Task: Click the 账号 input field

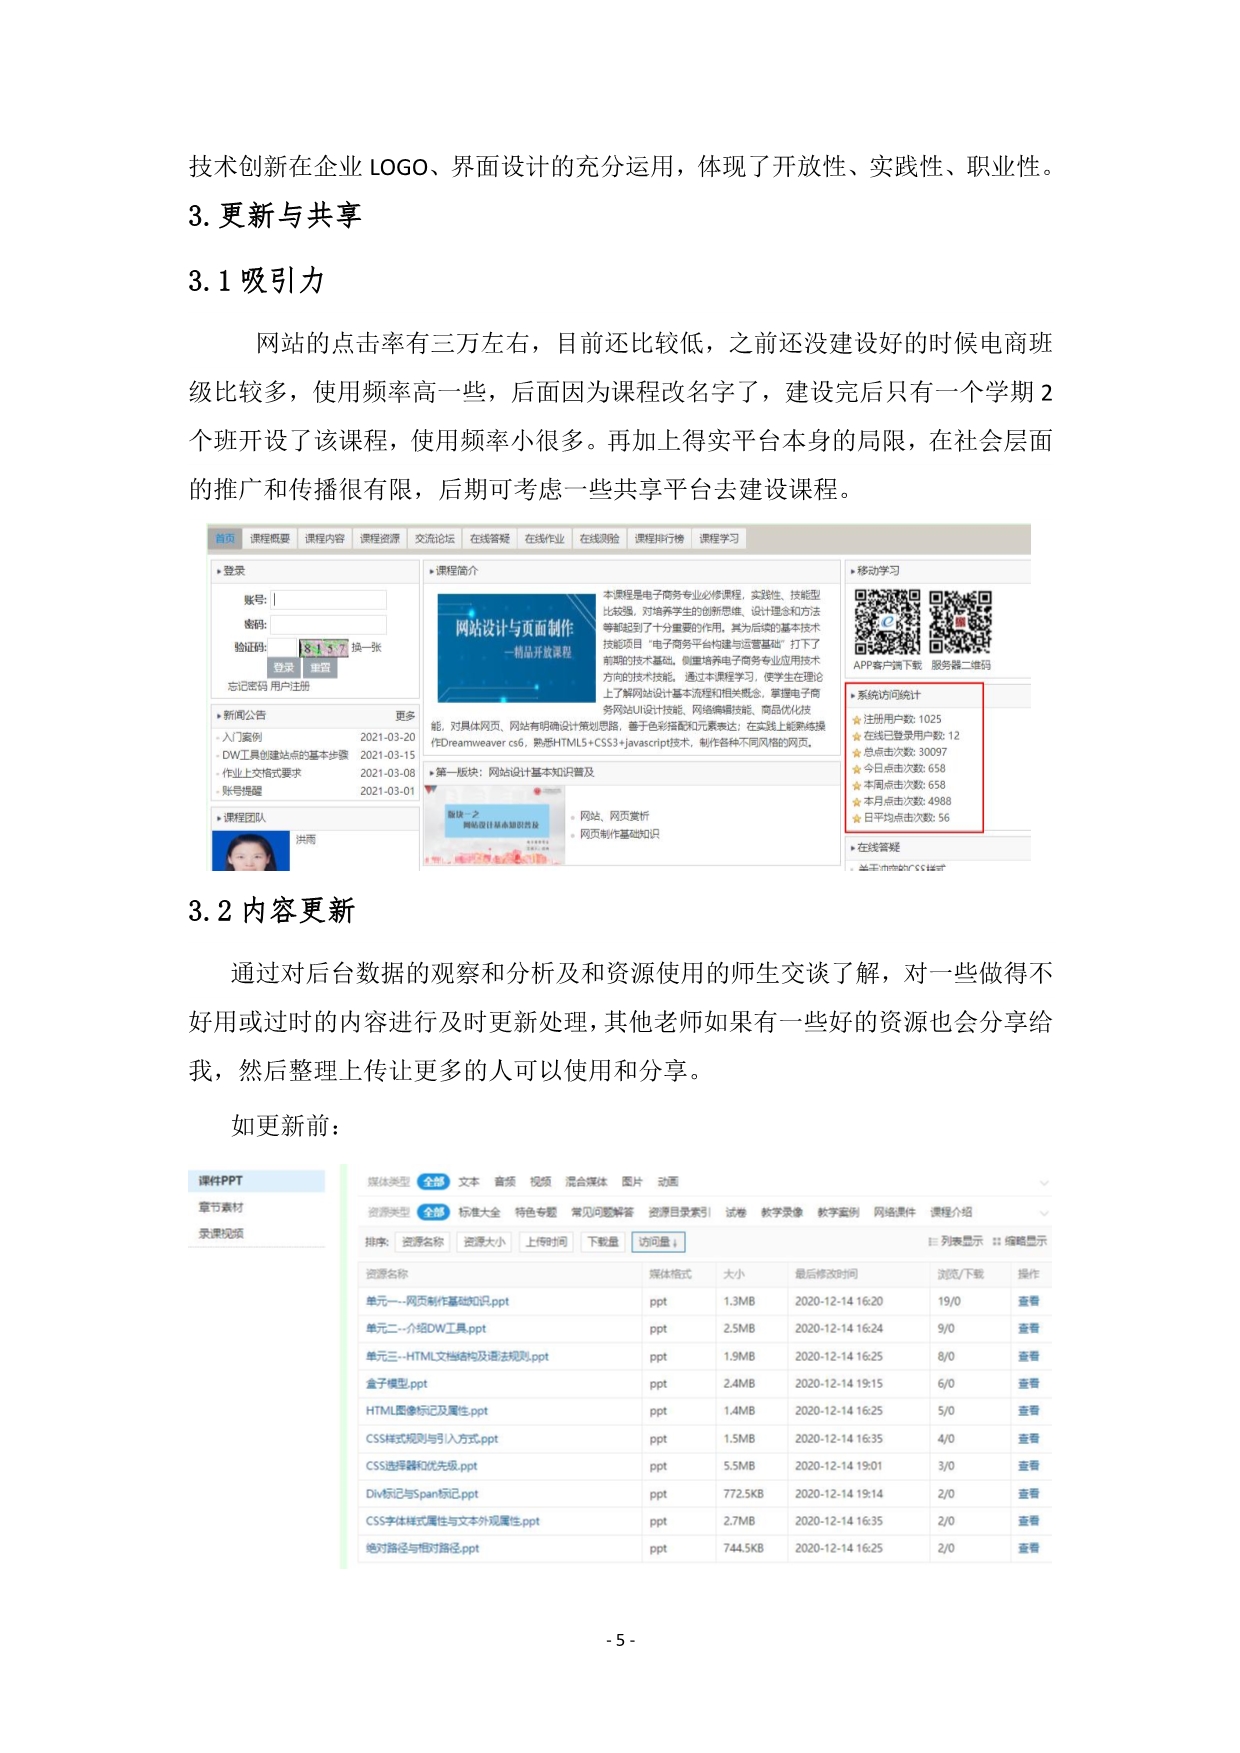Action: [x=329, y=600]
